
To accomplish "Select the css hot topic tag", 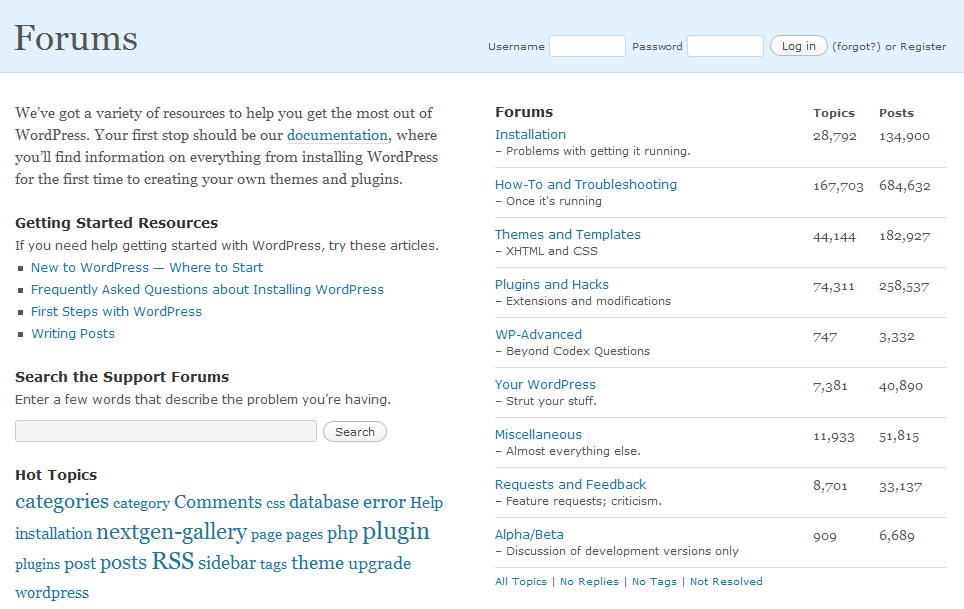I will (275, 503).
